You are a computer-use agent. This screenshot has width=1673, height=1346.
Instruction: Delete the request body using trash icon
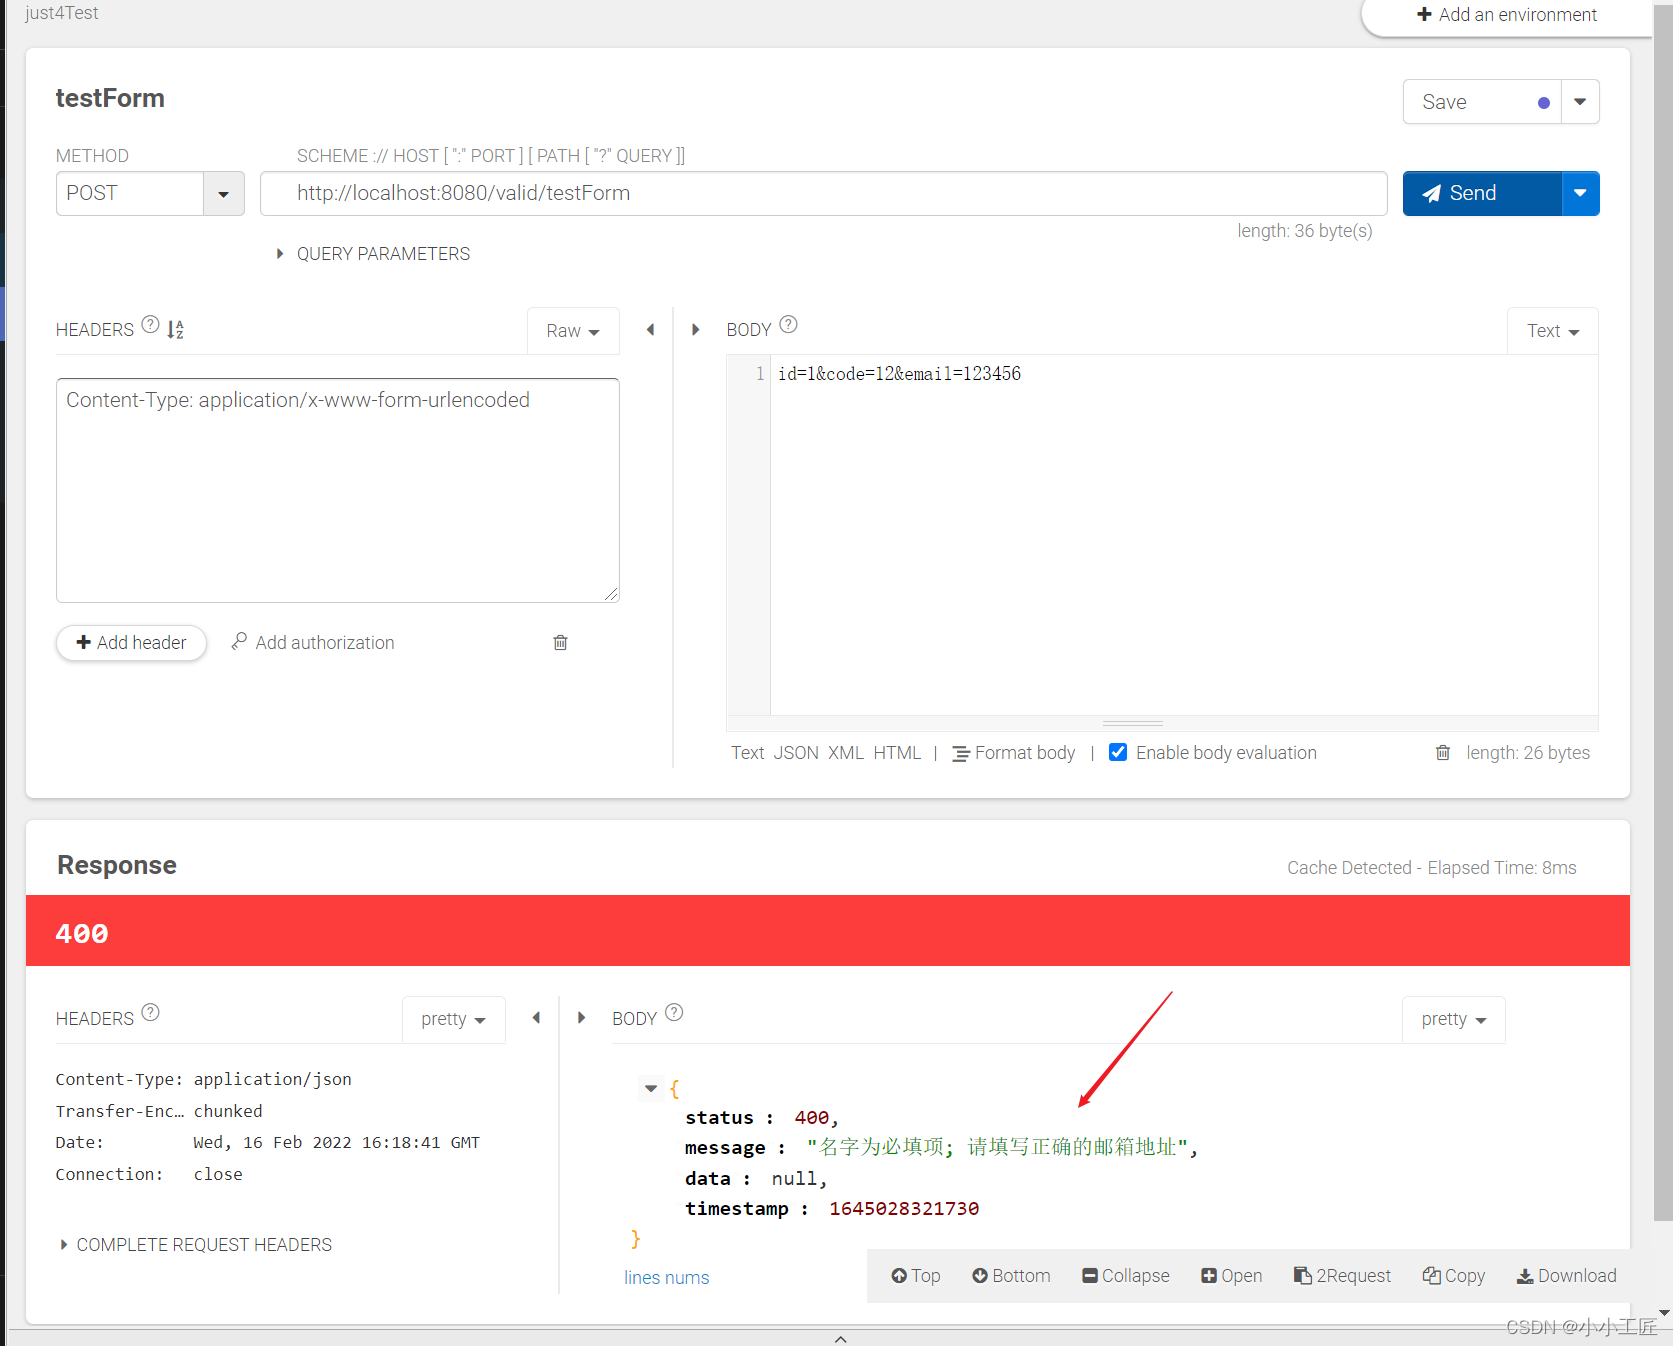pyautogui.click(x=1443, y=752)
